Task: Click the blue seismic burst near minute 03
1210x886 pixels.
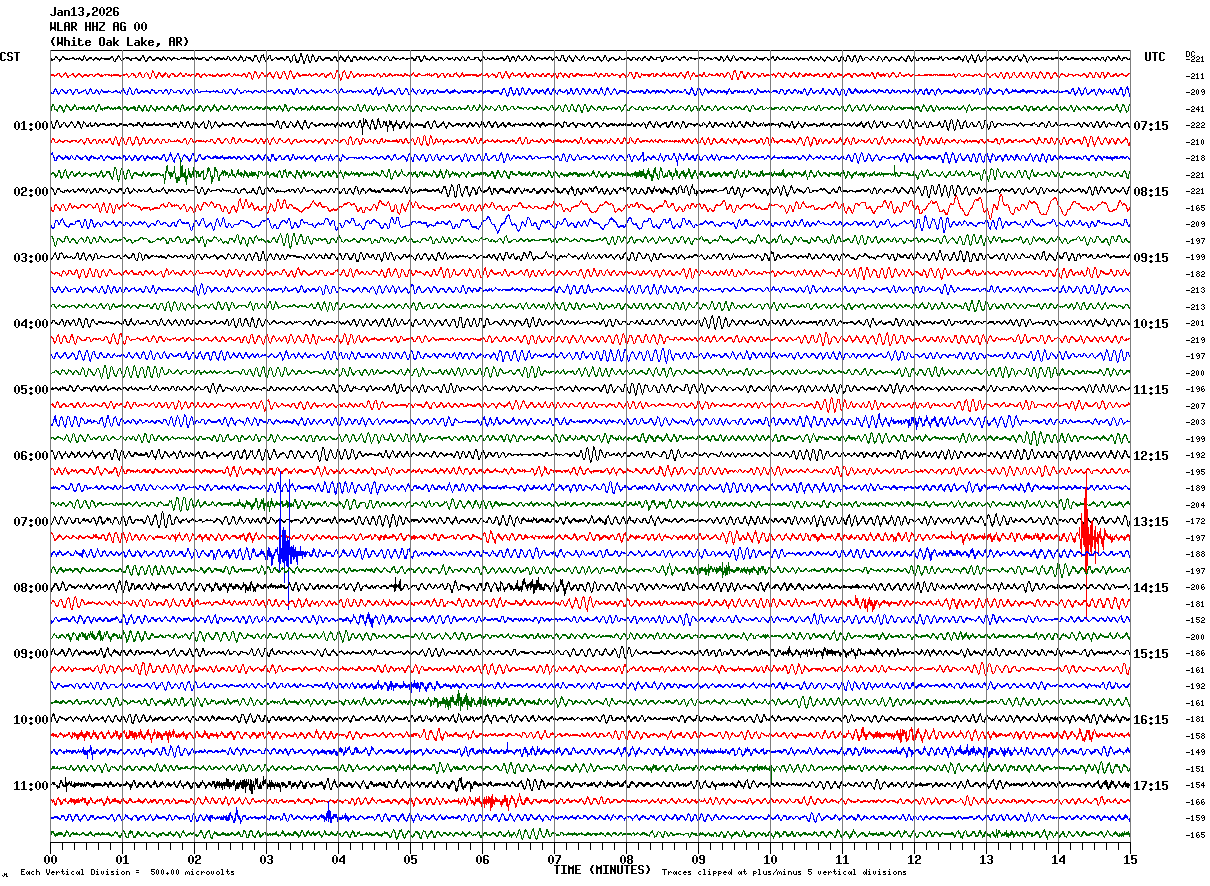Action: tap(284, 551)
